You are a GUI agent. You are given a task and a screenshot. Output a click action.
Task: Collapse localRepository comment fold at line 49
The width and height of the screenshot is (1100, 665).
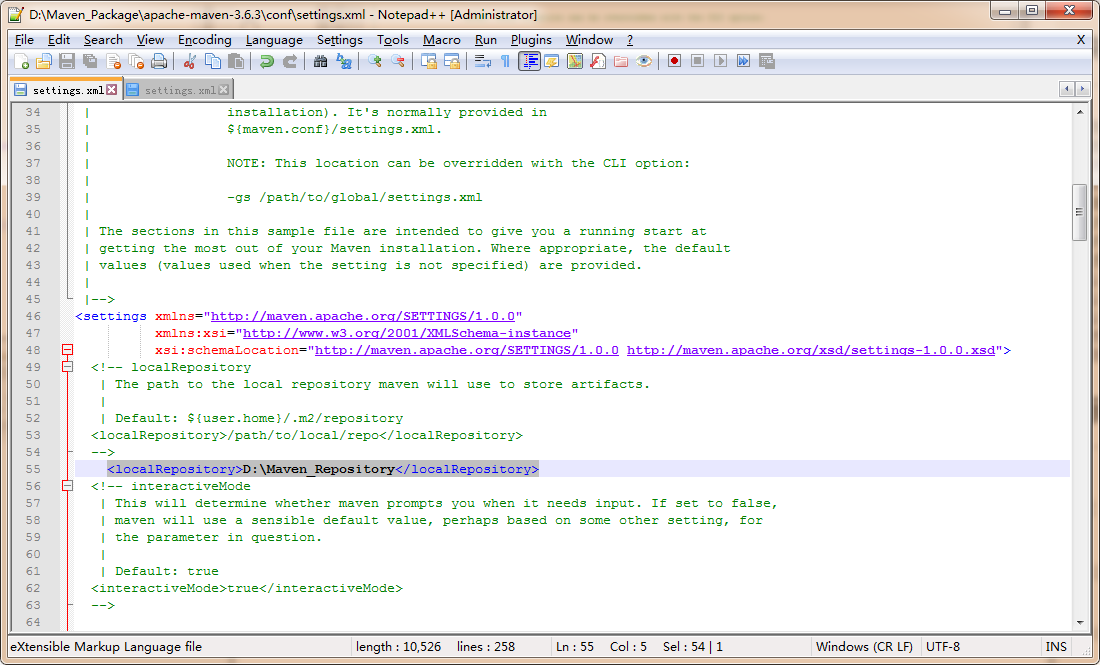pos(67,367)
